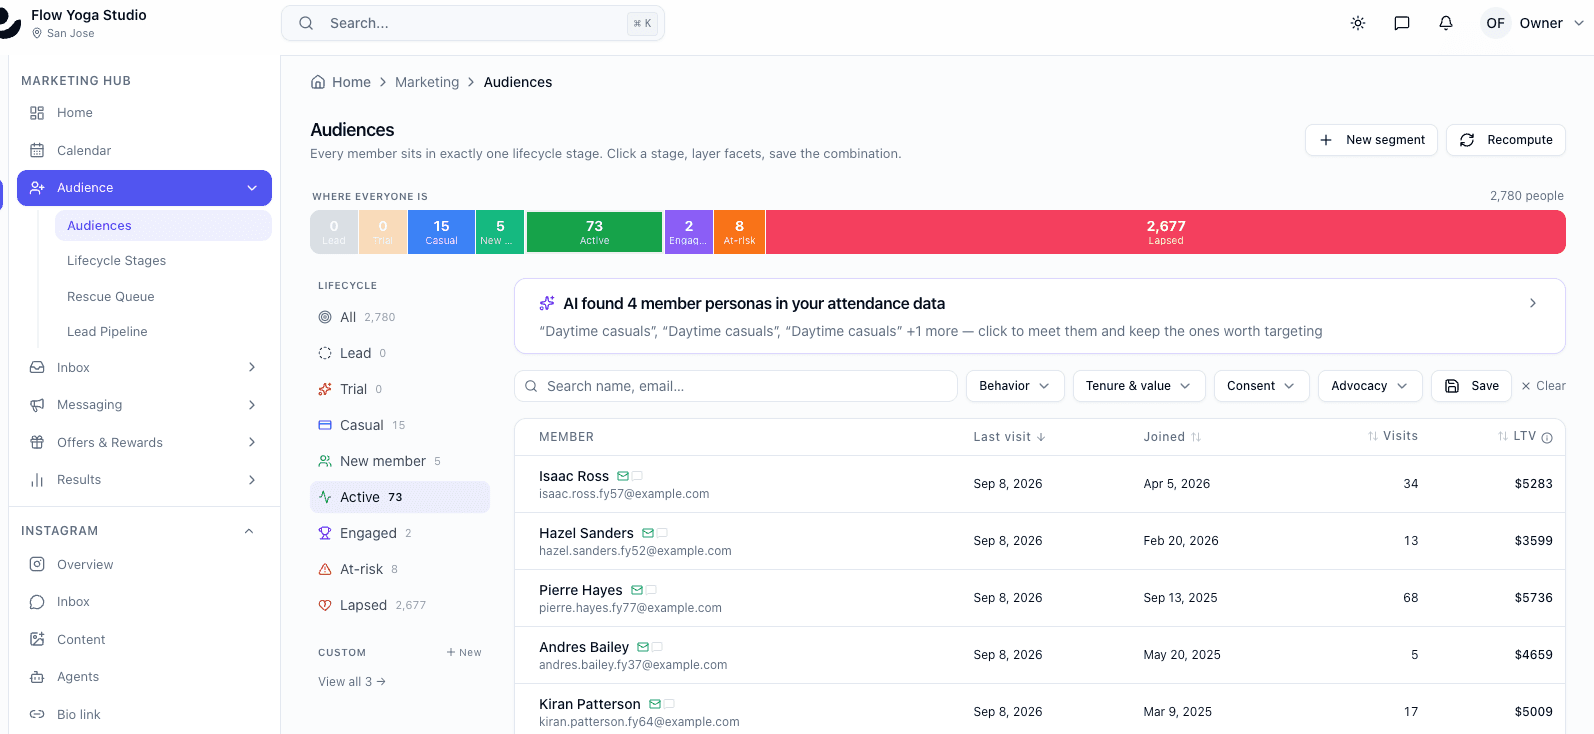Click the Recompute button
This screenshot has width=1594, height=734.
click(x=1506, y=140)
